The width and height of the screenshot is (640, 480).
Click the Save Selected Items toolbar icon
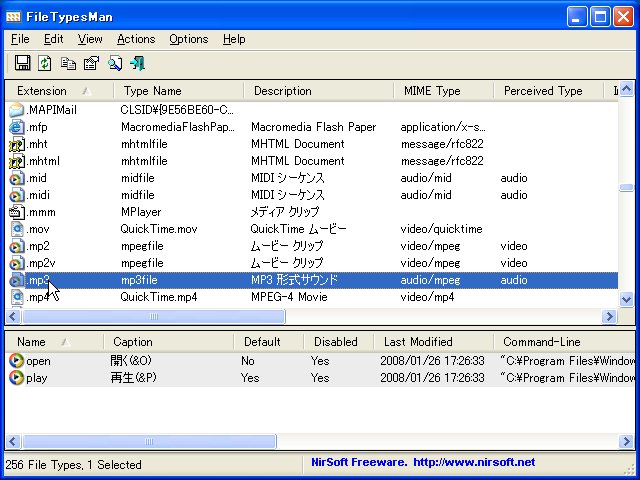tap(22, 63)
